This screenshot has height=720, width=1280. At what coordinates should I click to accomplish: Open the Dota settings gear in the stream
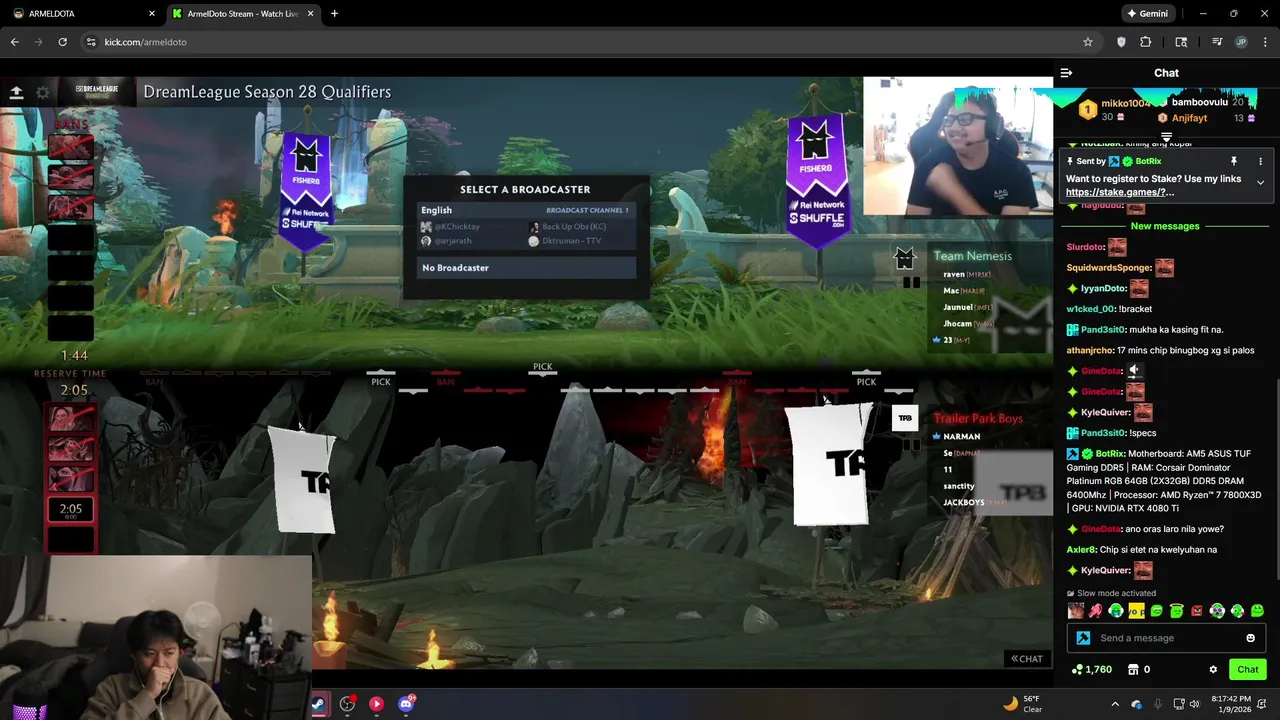43,92
